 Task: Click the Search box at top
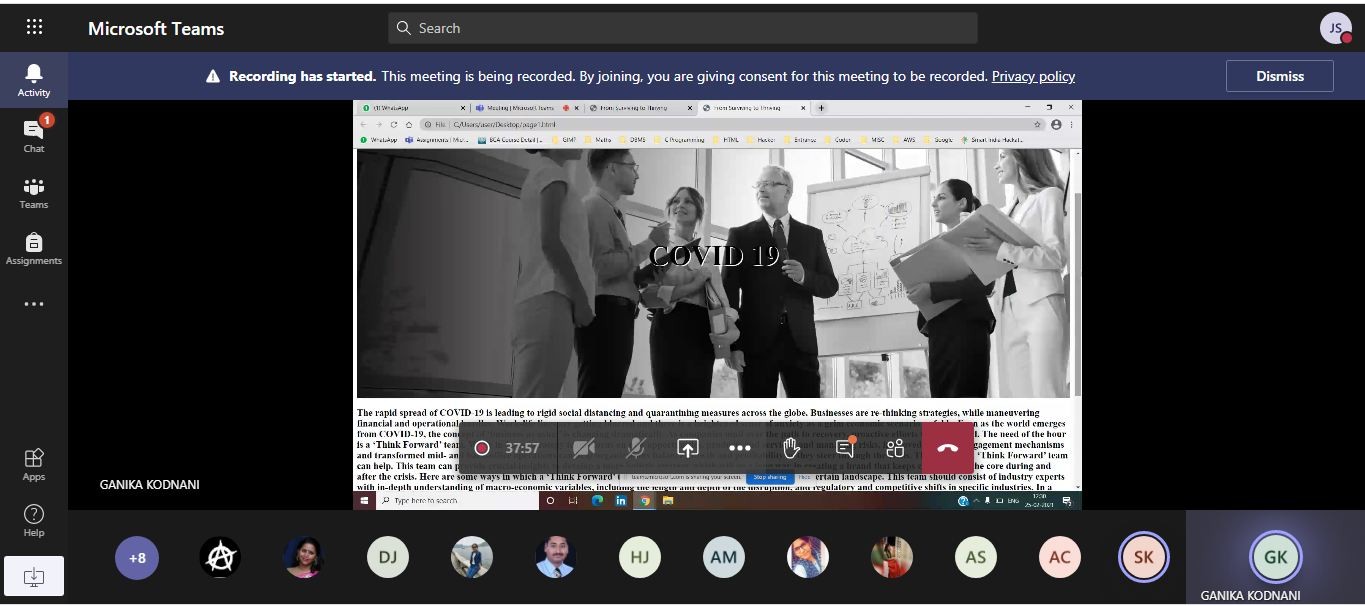point(682,28)
